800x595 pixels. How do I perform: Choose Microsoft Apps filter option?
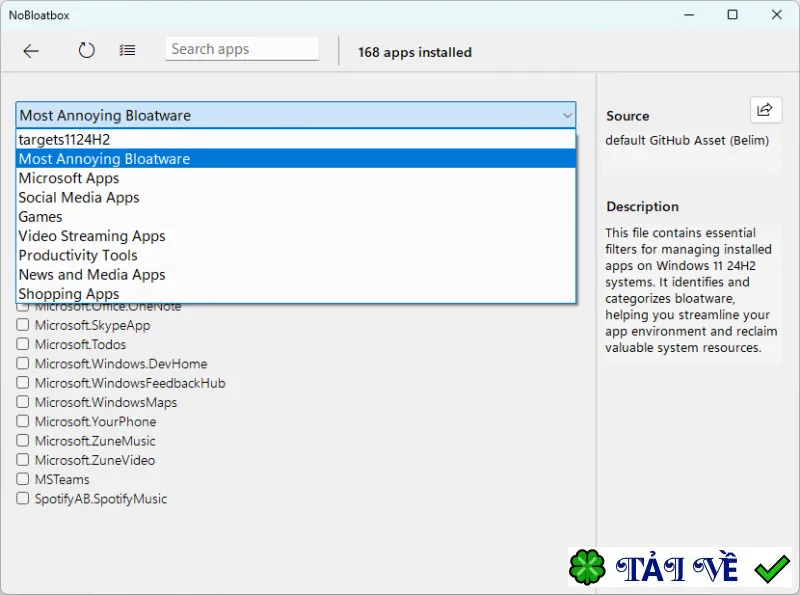[296, 178]
